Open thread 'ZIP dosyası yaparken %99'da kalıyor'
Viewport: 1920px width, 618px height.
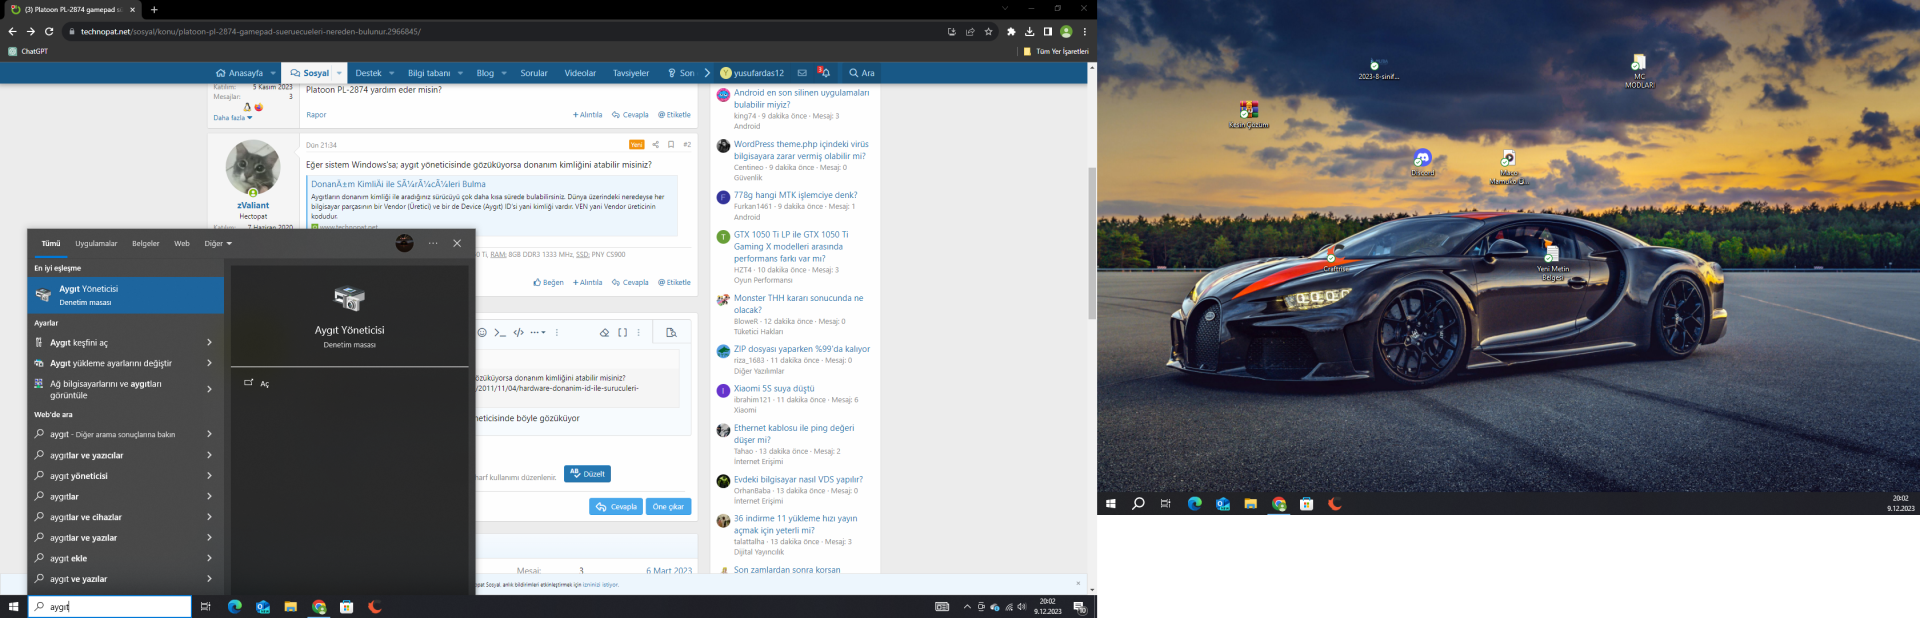(x=802, y=349)
